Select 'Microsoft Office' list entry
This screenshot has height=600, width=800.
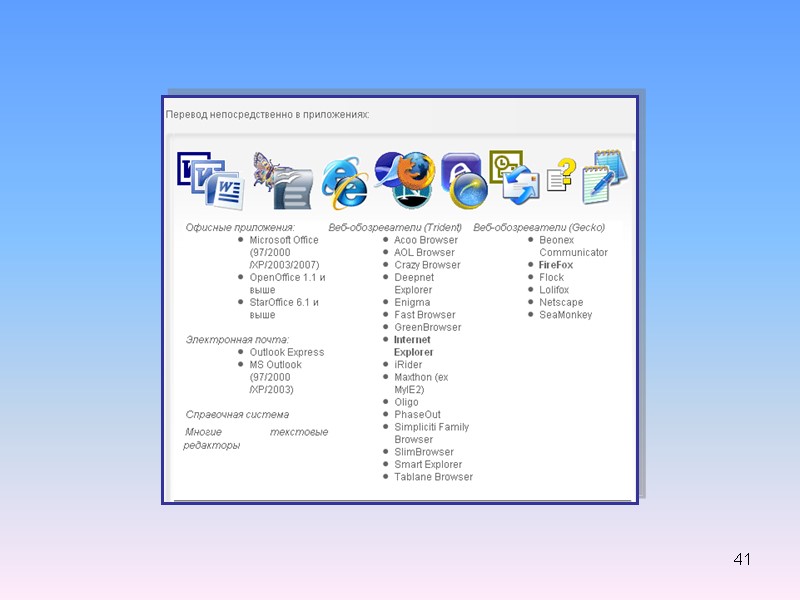pos(284,252)
